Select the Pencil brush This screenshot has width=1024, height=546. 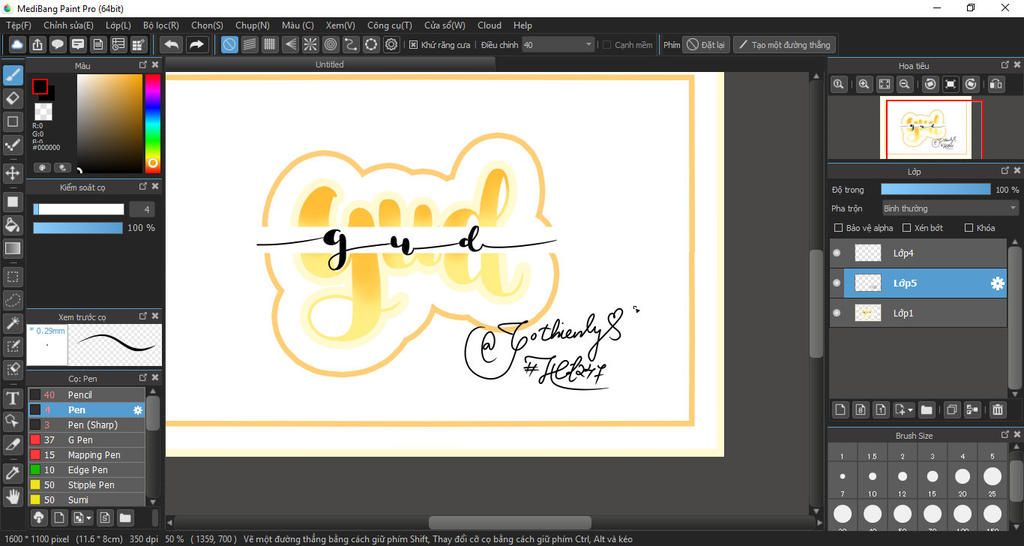tap(86, 394)
